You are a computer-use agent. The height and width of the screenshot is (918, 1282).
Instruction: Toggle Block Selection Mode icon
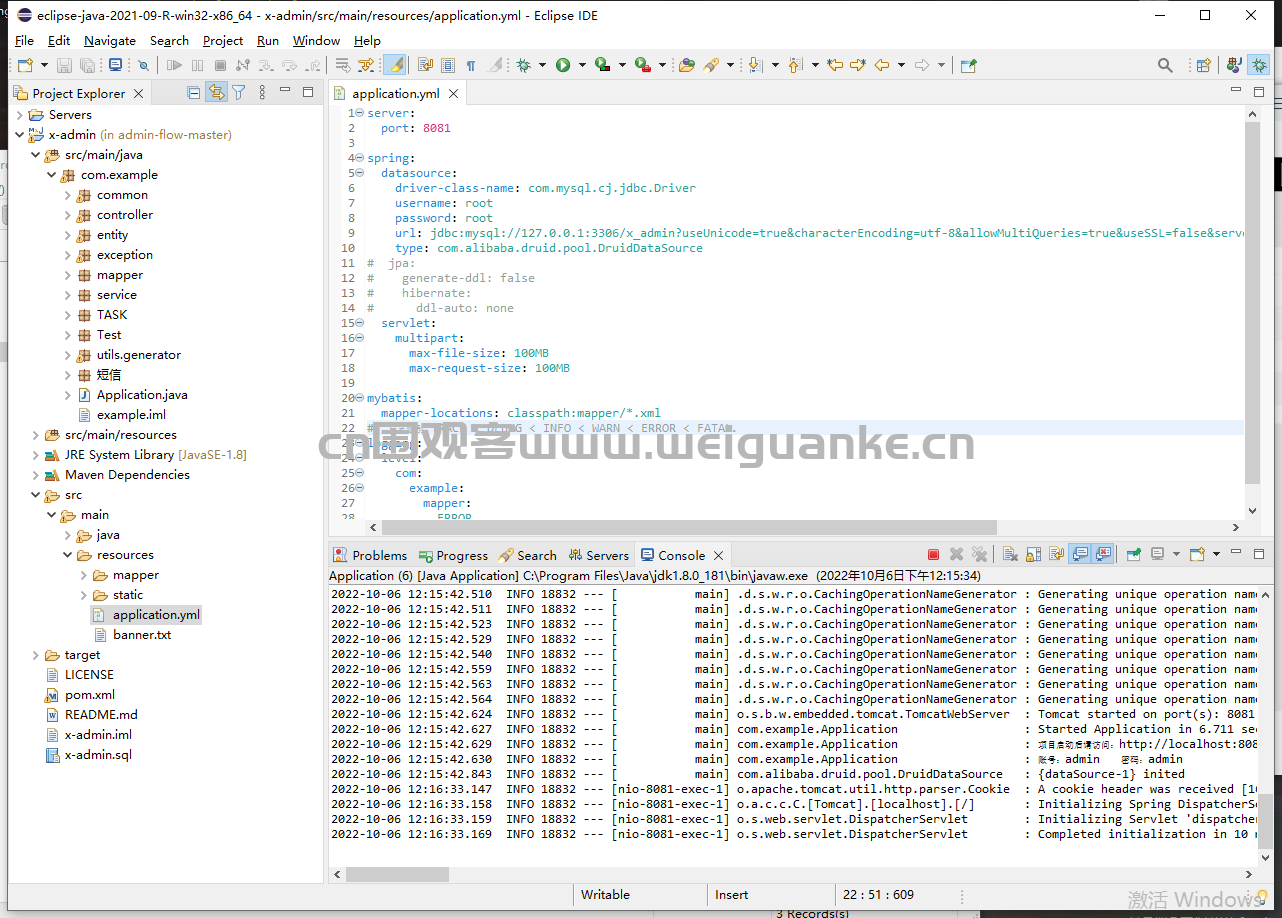tap(448, 65)
